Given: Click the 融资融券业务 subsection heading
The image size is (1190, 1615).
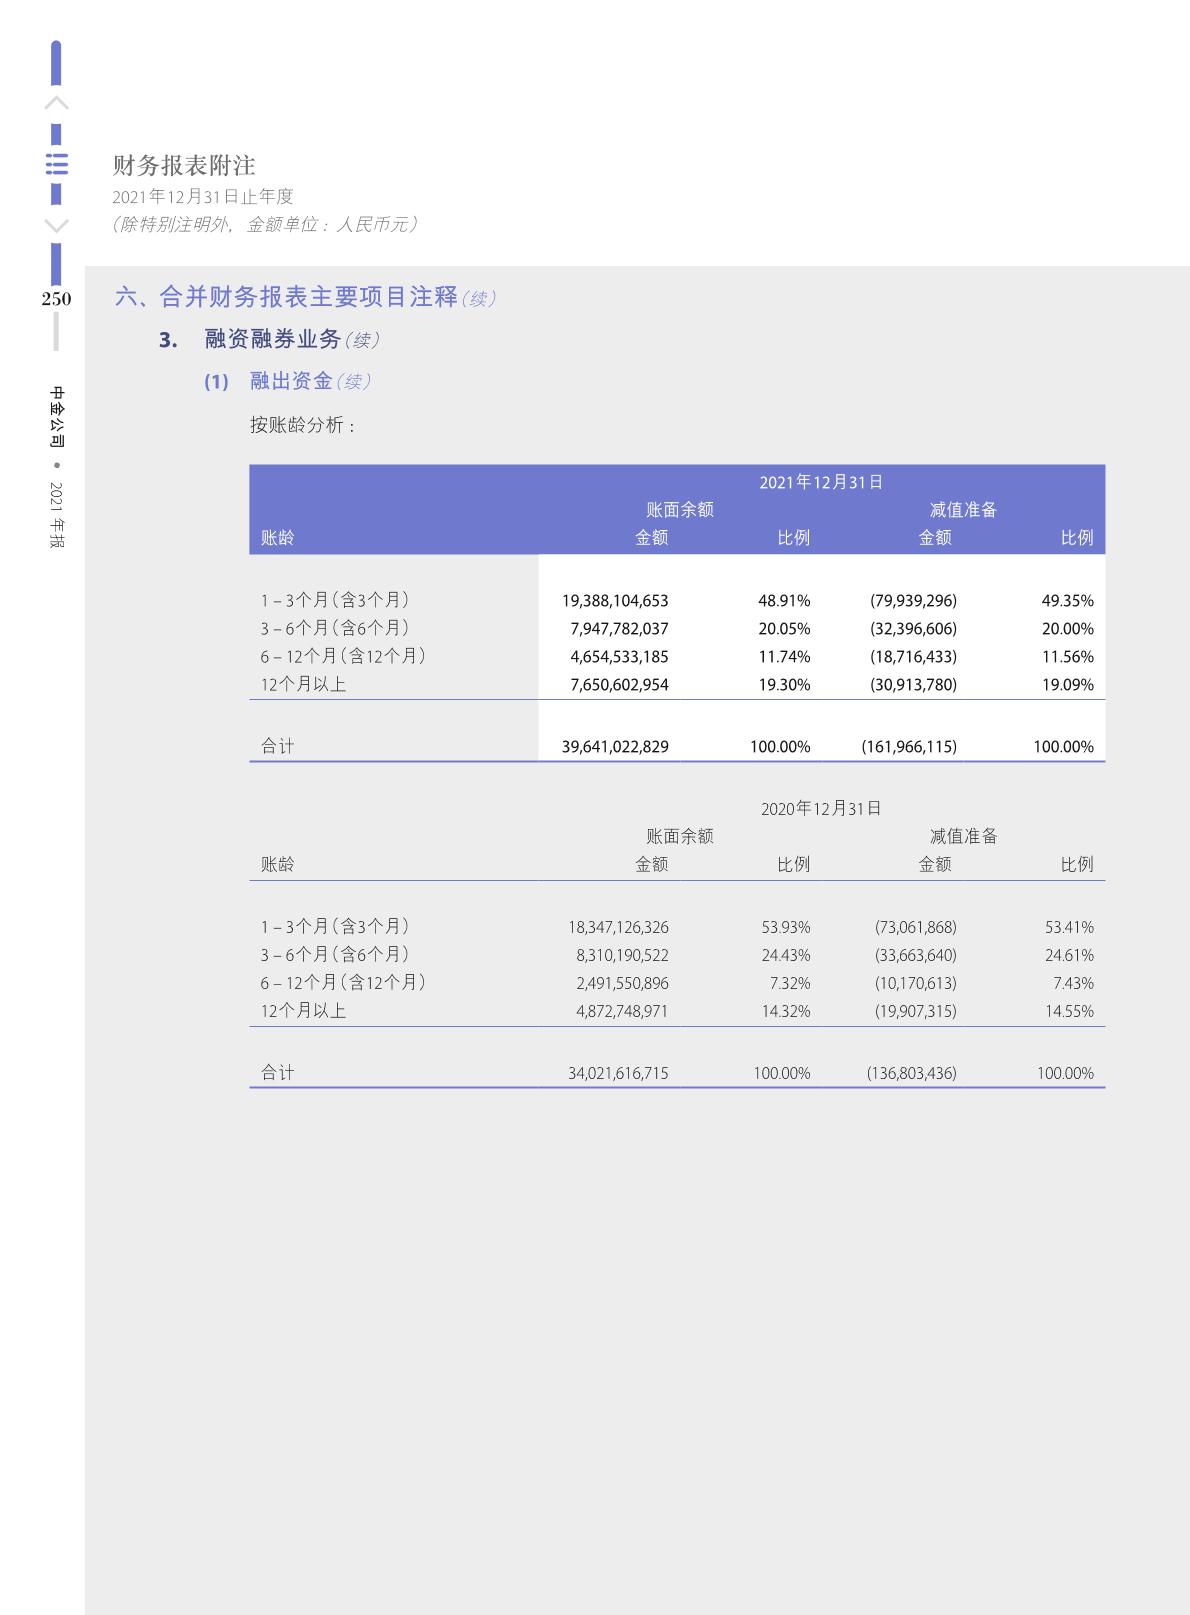Looking at the screenshot, I should pos(273,339).
